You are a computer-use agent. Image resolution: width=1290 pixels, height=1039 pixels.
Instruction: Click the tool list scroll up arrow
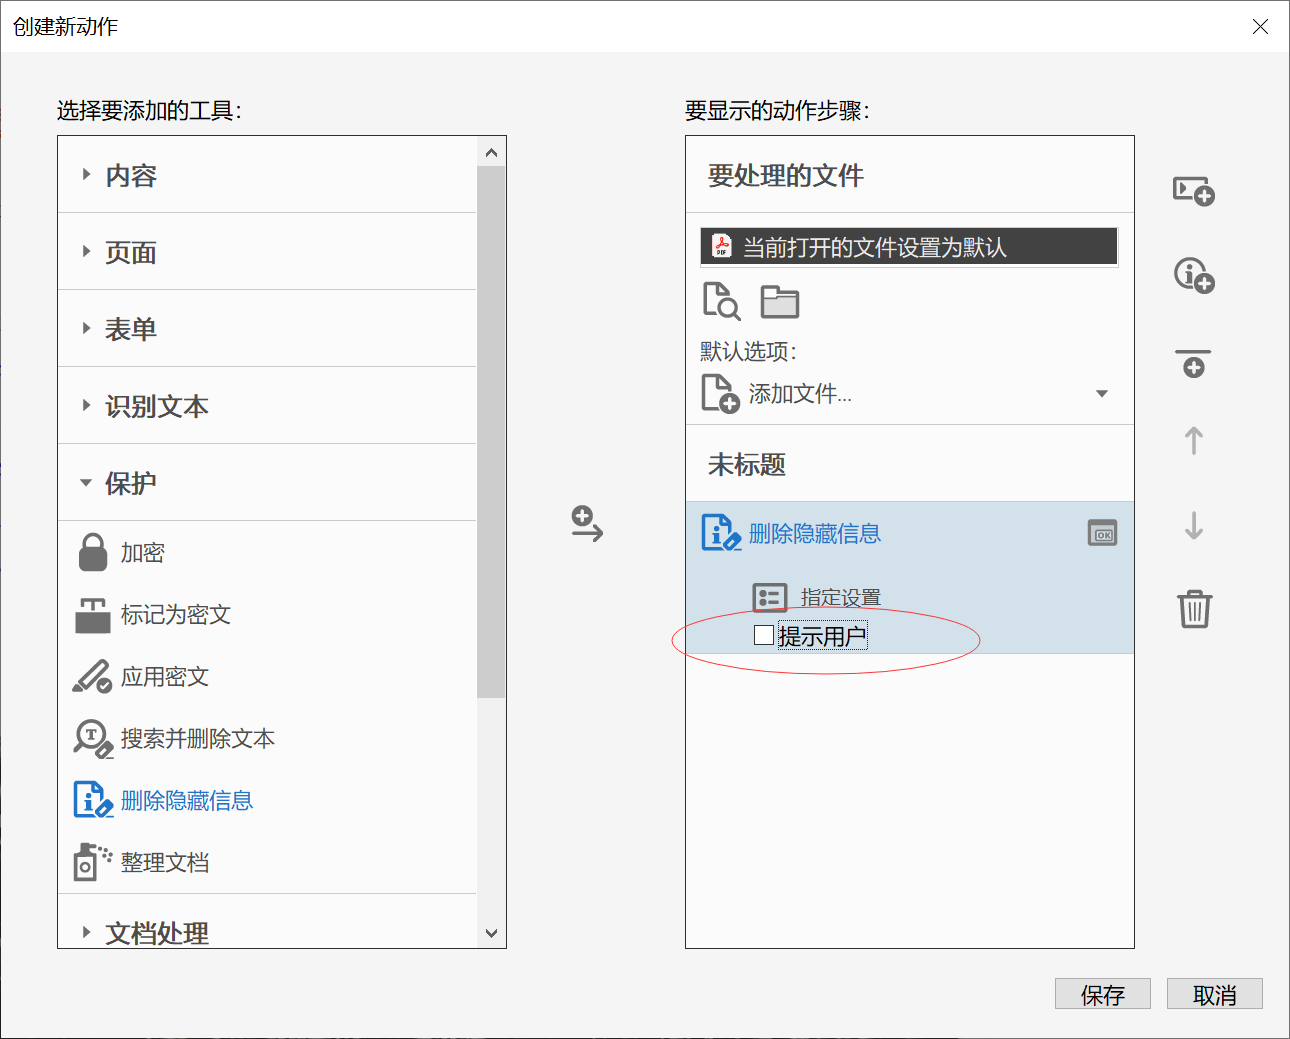pyautogui.click(x=491, y=152)
